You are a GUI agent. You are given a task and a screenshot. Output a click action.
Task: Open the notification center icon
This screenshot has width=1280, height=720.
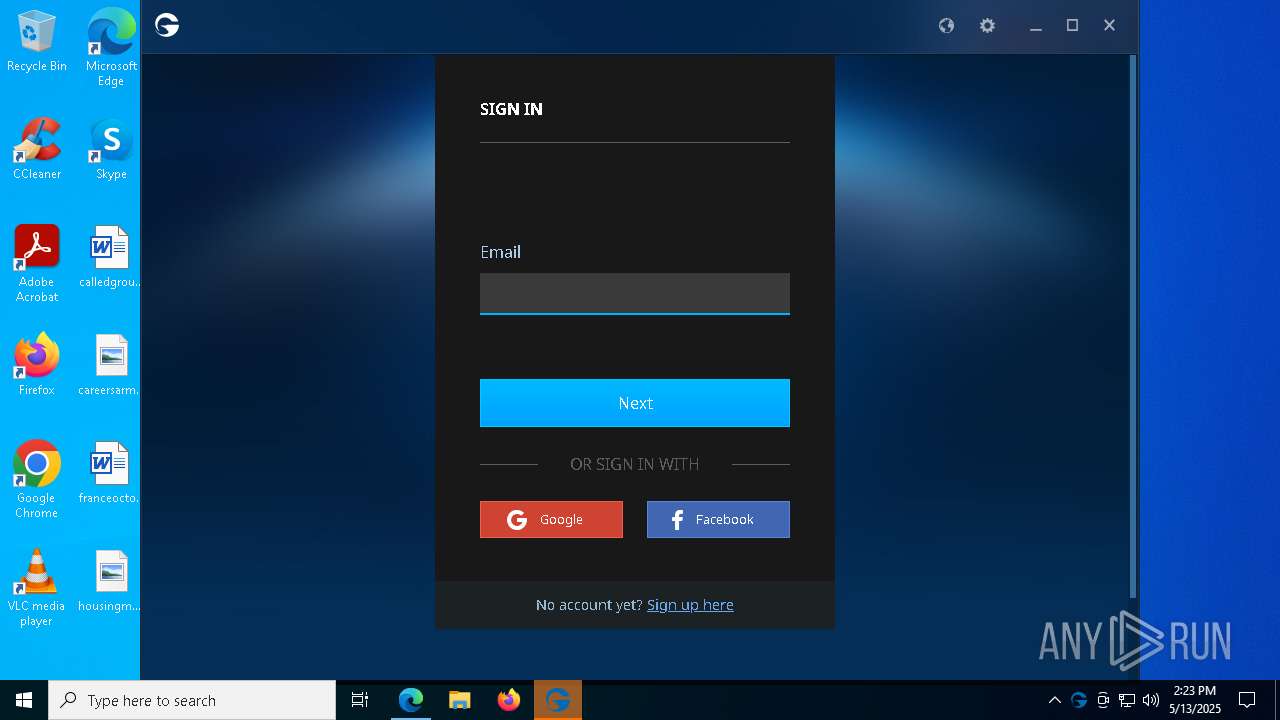click(1247, 700)
